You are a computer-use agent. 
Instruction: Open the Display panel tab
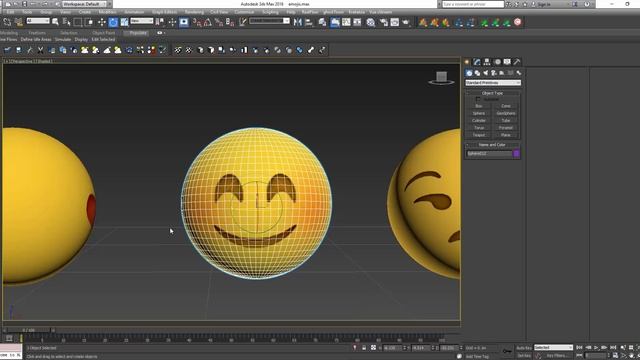click(507, 62)
